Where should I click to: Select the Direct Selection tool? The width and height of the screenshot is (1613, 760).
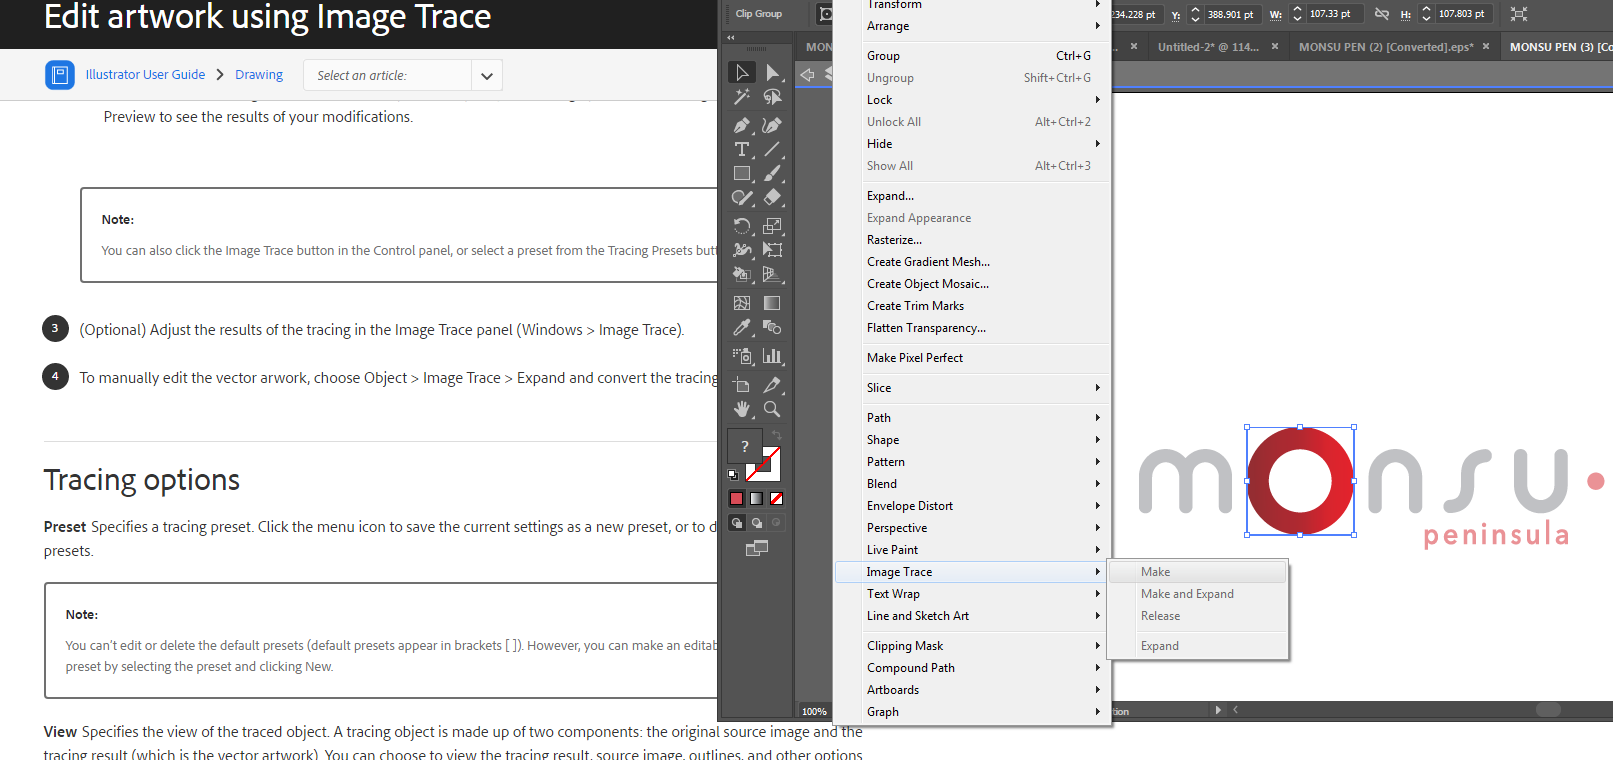pos(772,72)
